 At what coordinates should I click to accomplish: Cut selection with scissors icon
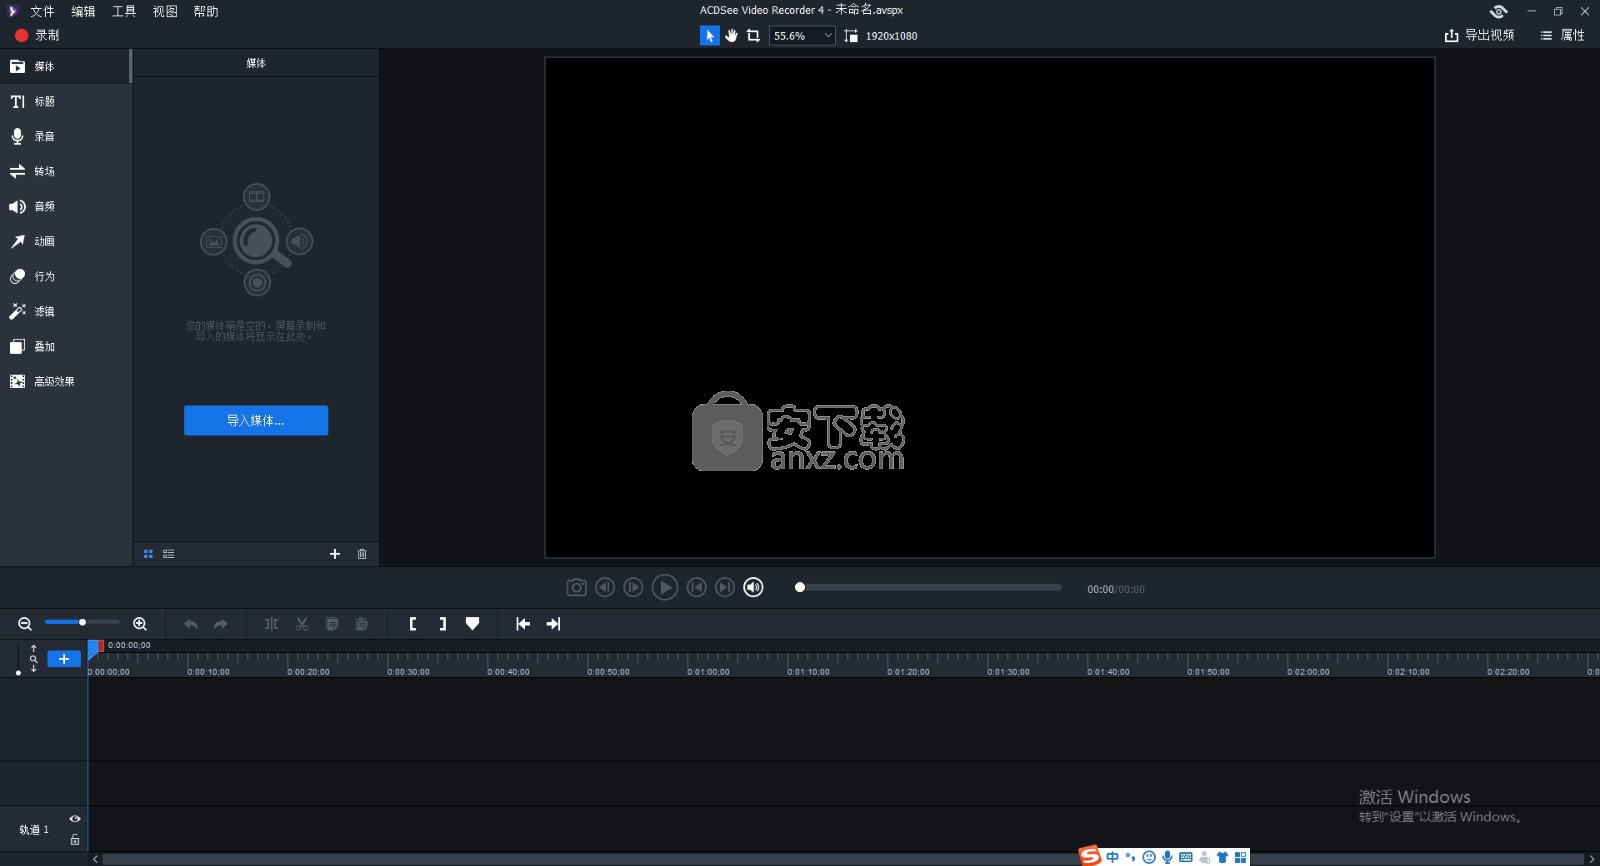coord(302,624)
